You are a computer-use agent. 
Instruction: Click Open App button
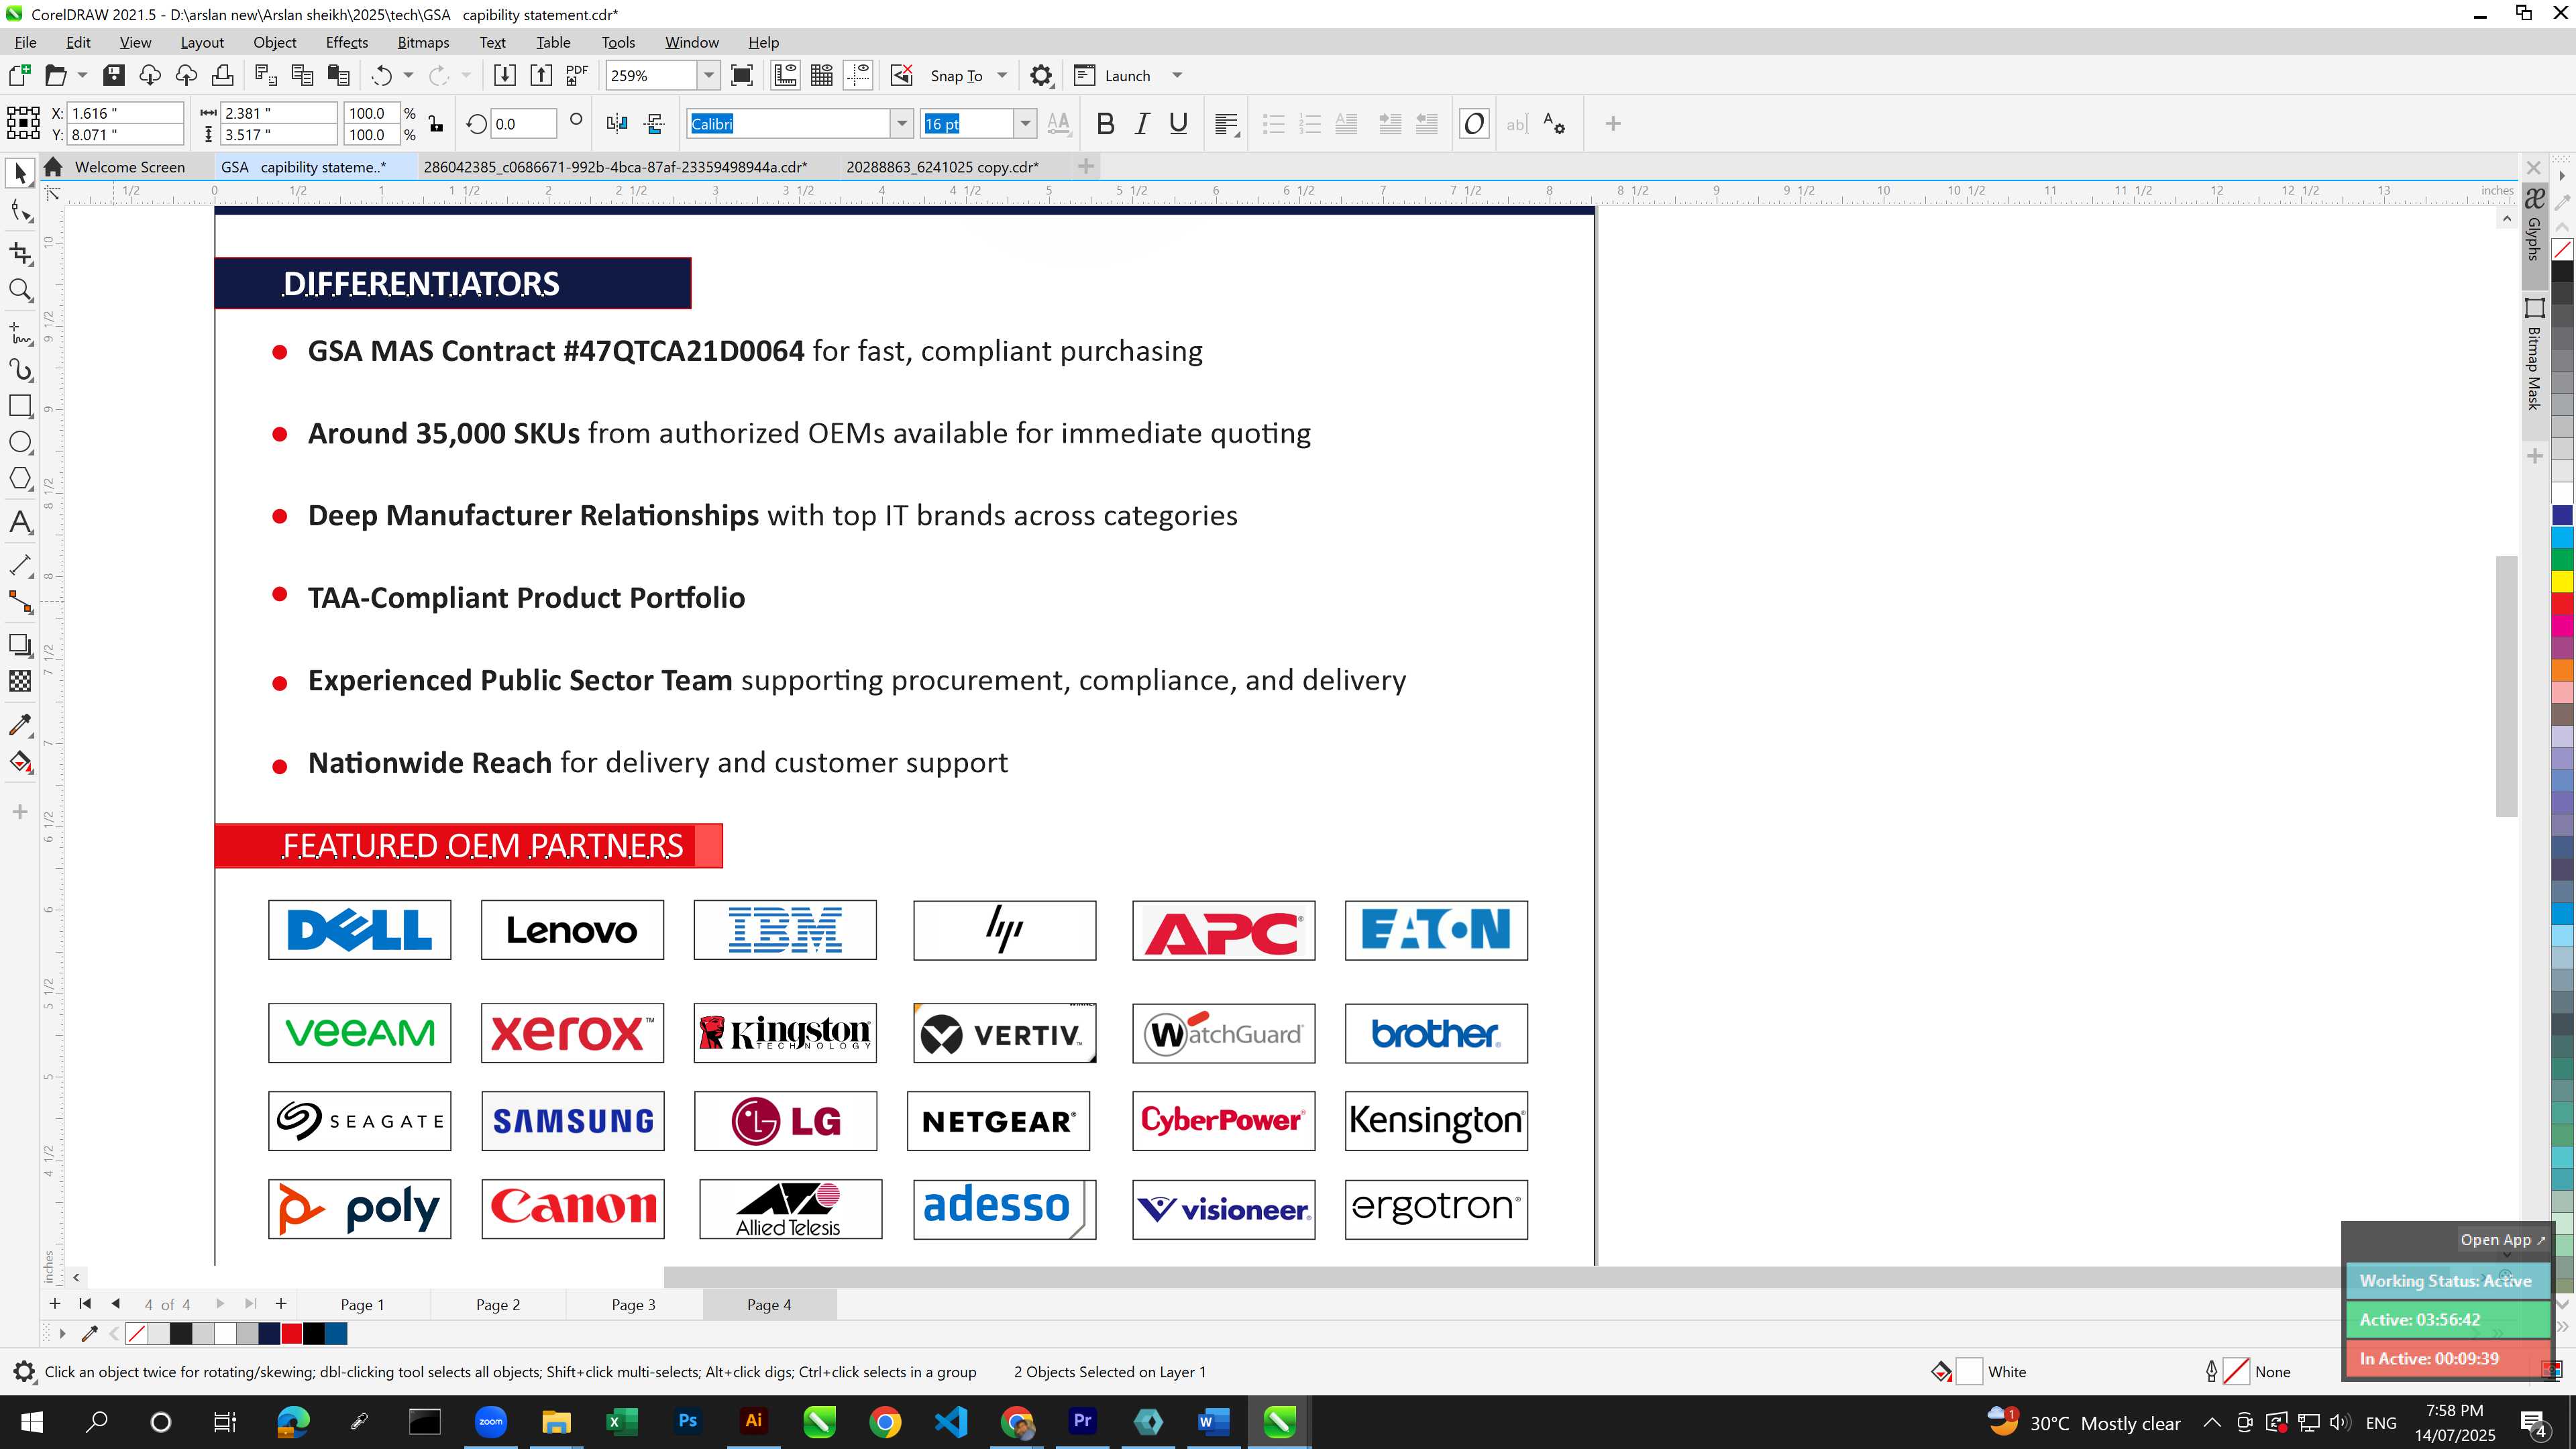tap(2502, 1240)
